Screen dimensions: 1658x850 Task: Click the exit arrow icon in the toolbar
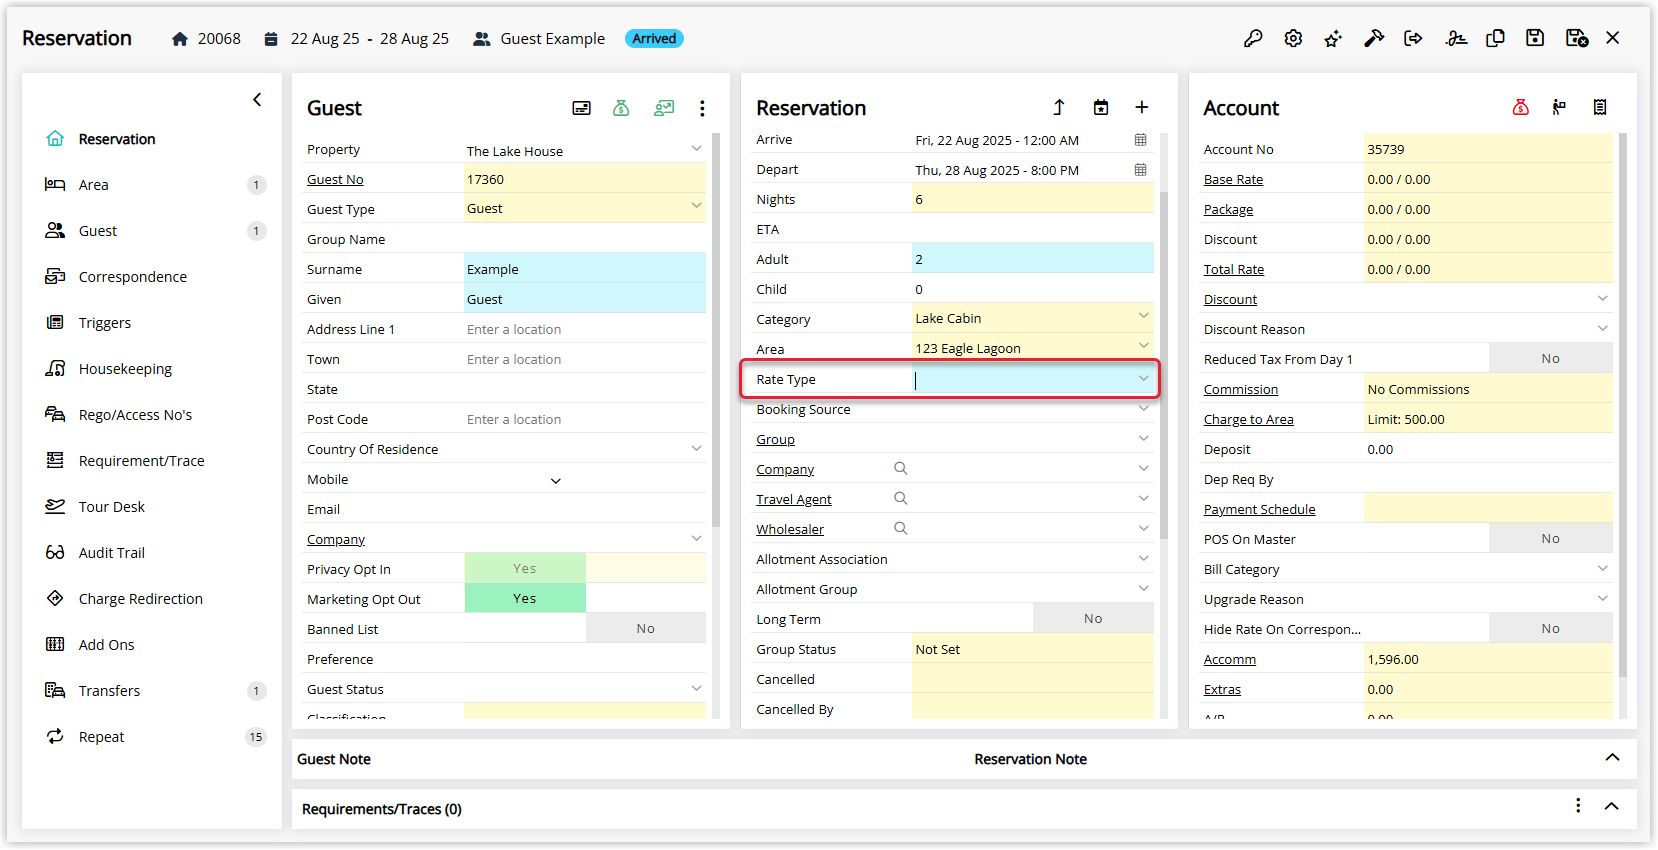point(1413,38)
